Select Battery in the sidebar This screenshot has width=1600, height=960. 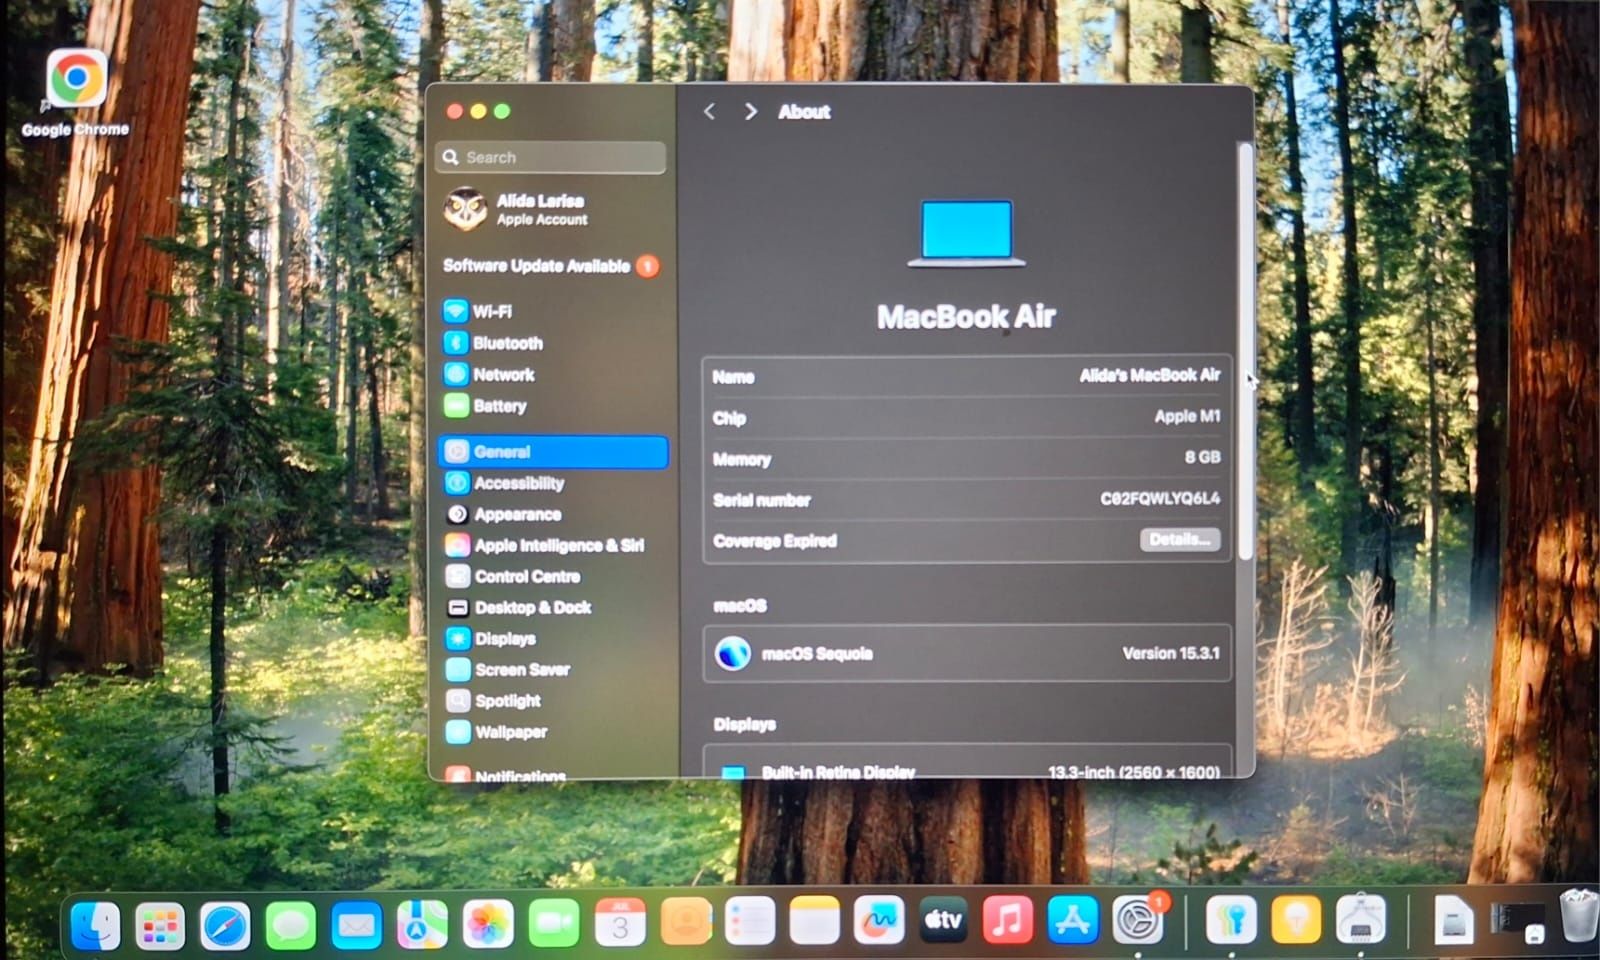coord(552,406)
